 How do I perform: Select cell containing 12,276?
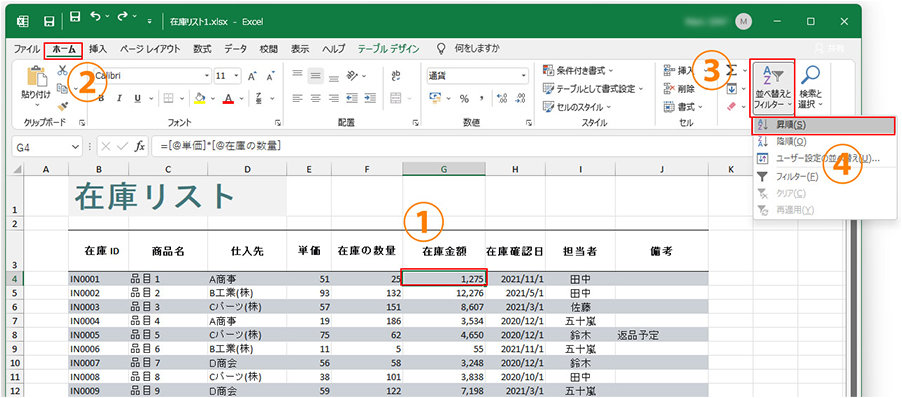444,293
